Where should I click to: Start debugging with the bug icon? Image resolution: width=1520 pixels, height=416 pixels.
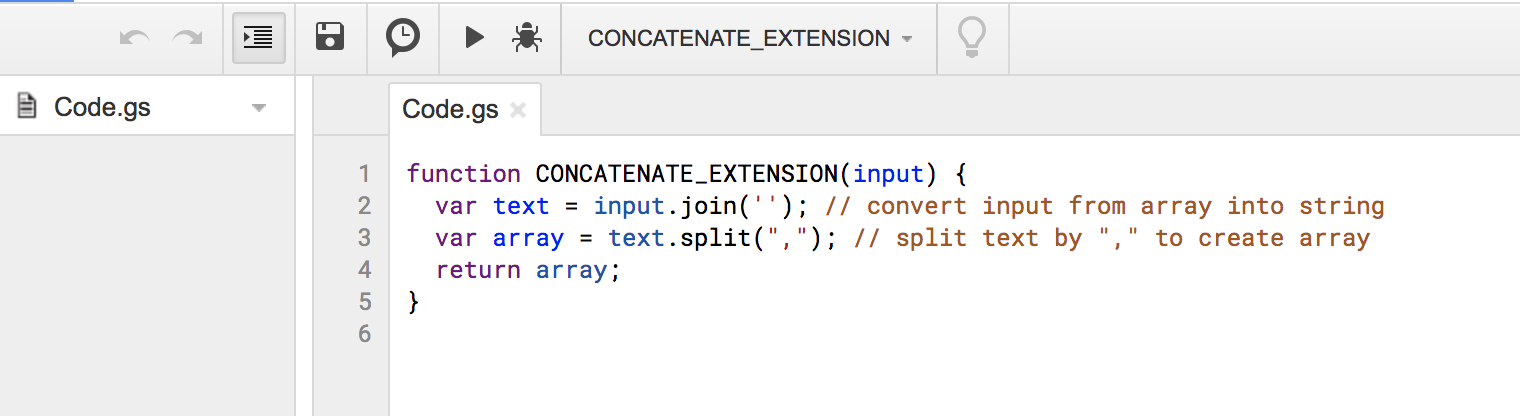pos(526,38)
